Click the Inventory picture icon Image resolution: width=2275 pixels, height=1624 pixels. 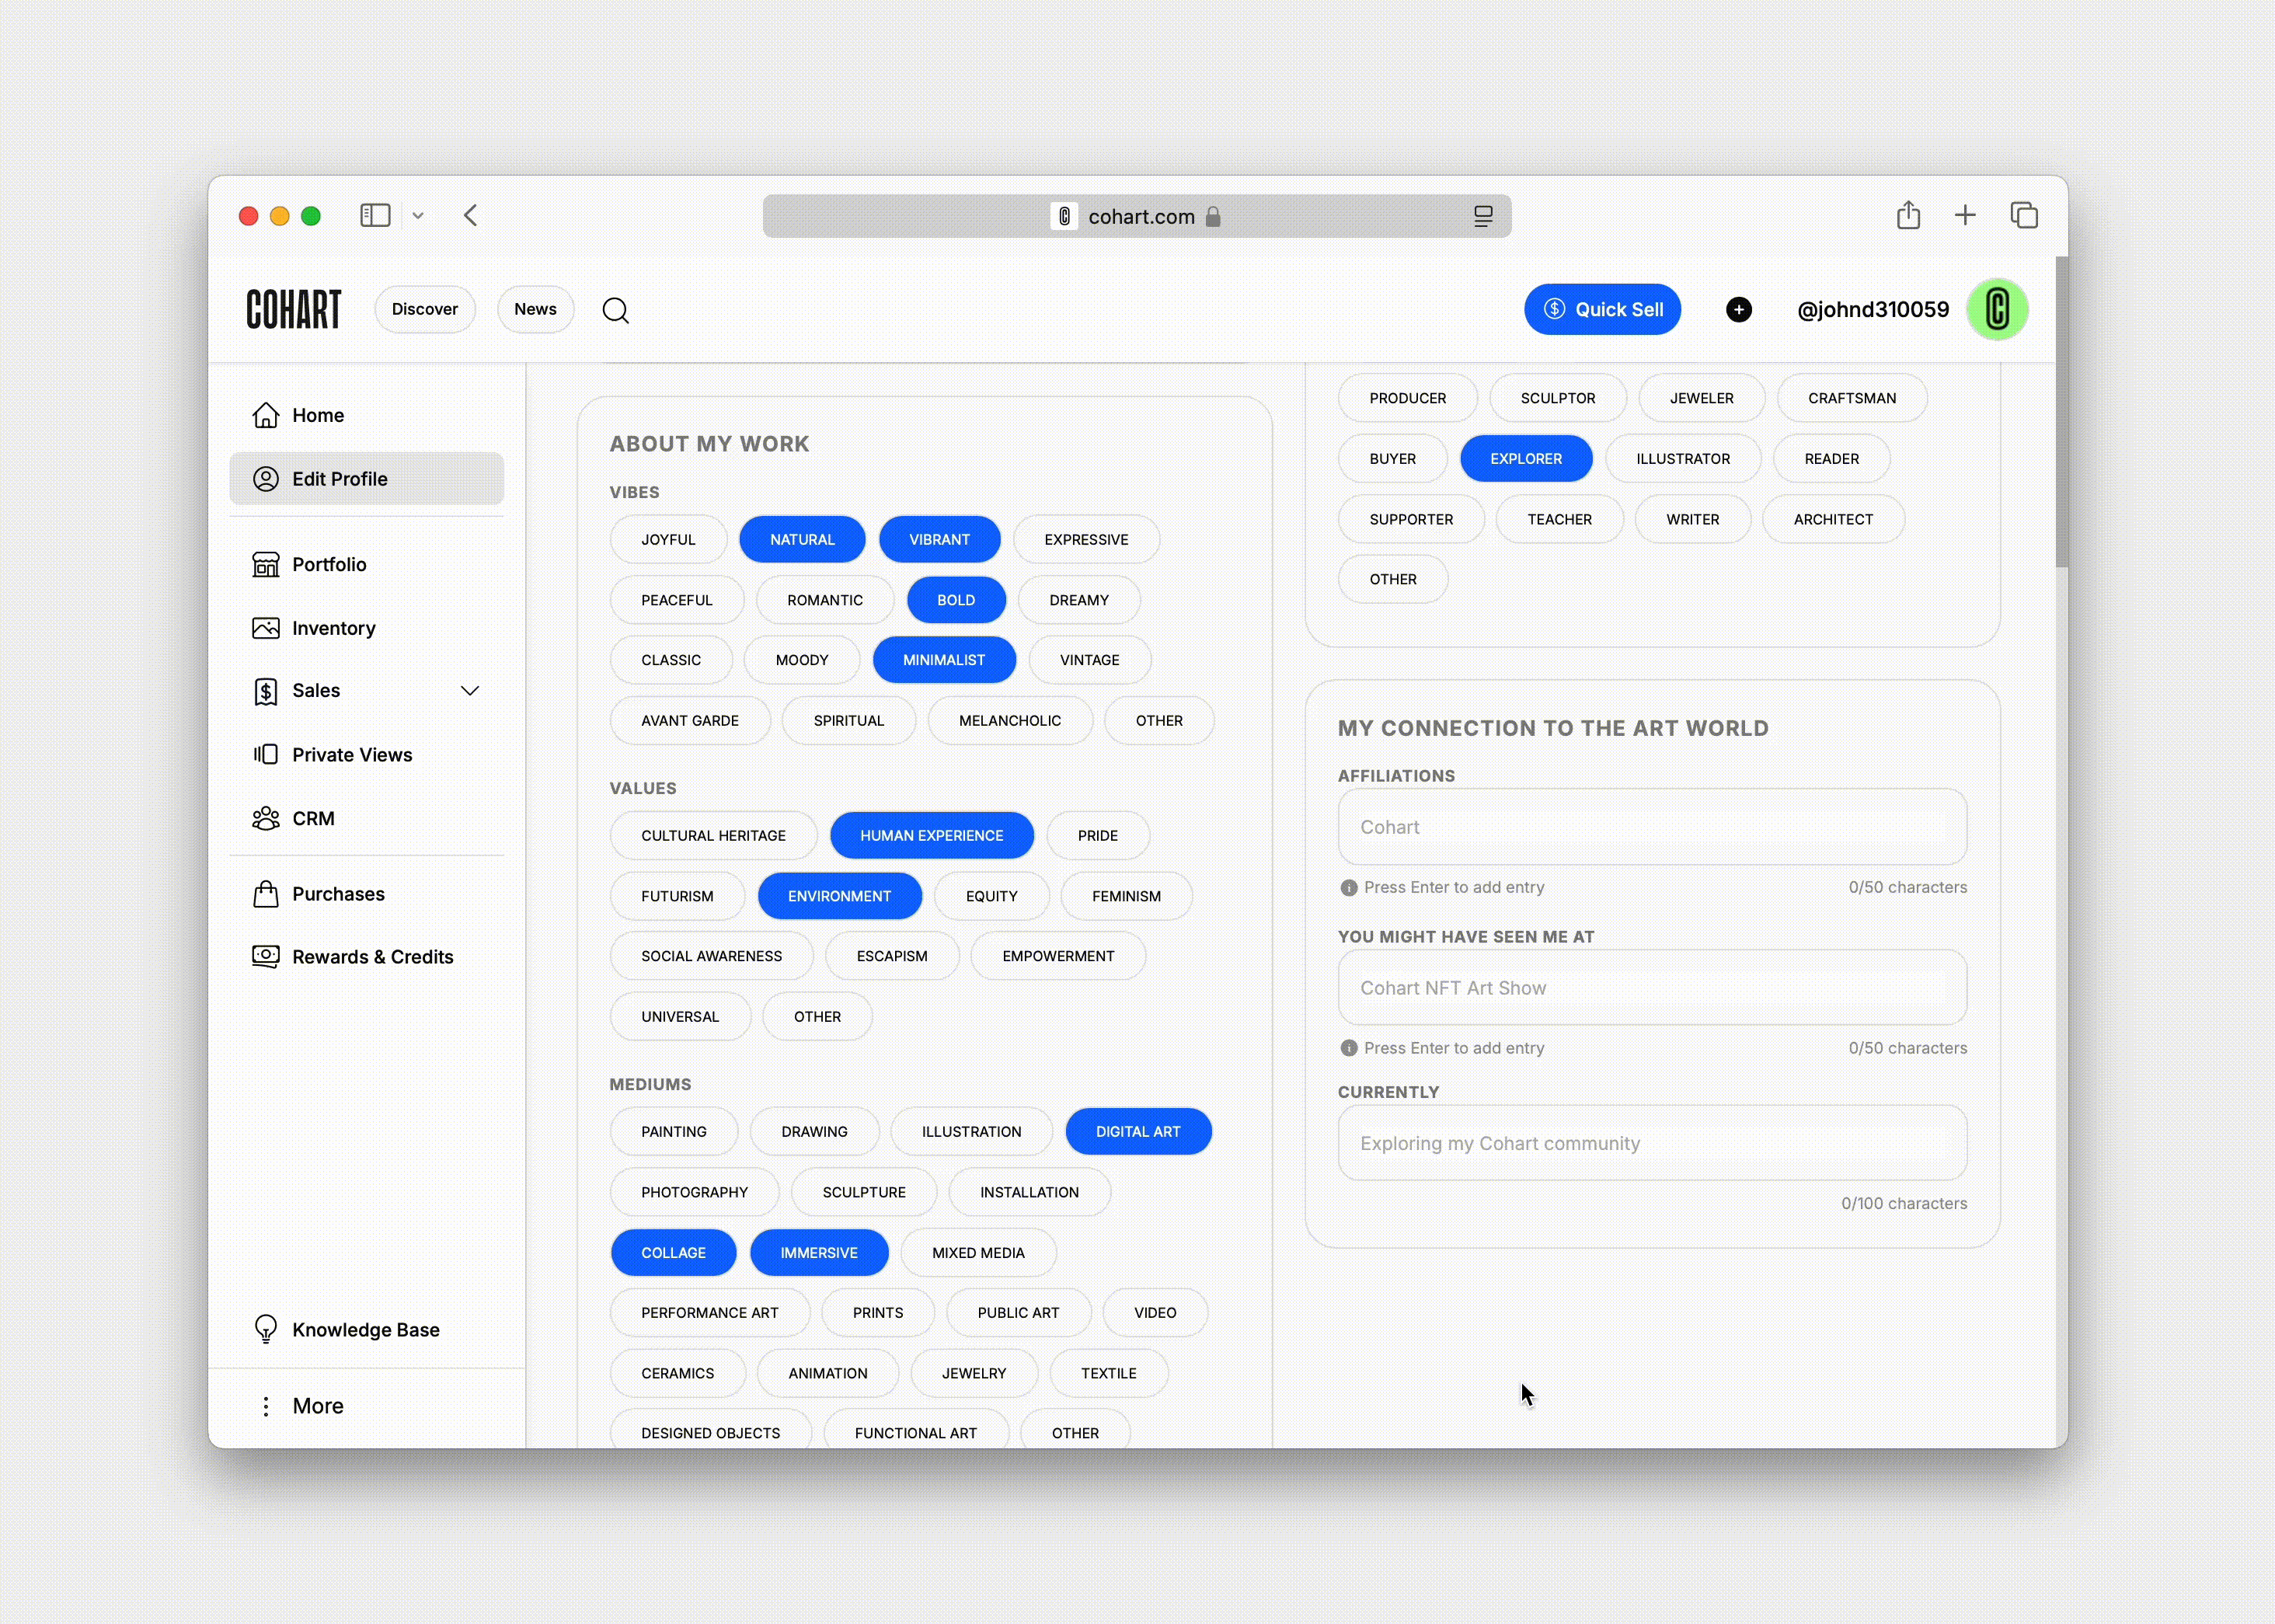266,628
